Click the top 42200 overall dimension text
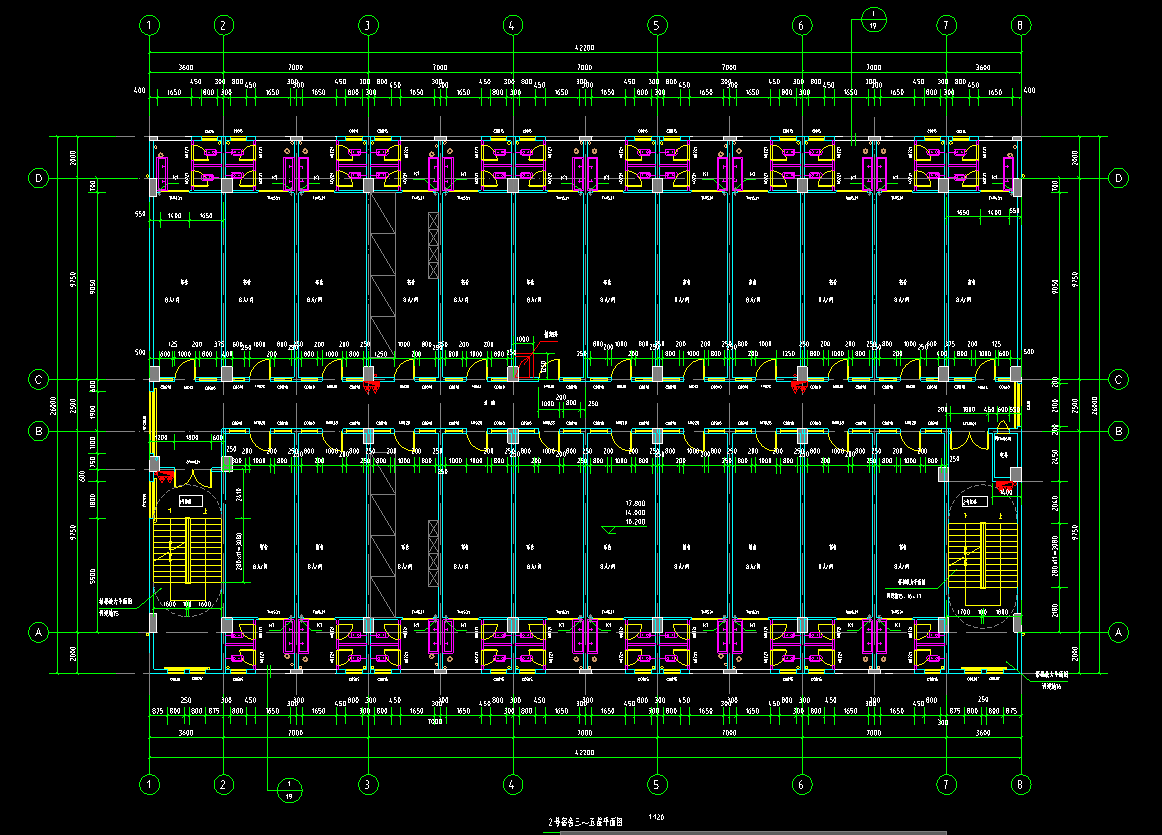 pyautogui.click(x=584, y=47)
